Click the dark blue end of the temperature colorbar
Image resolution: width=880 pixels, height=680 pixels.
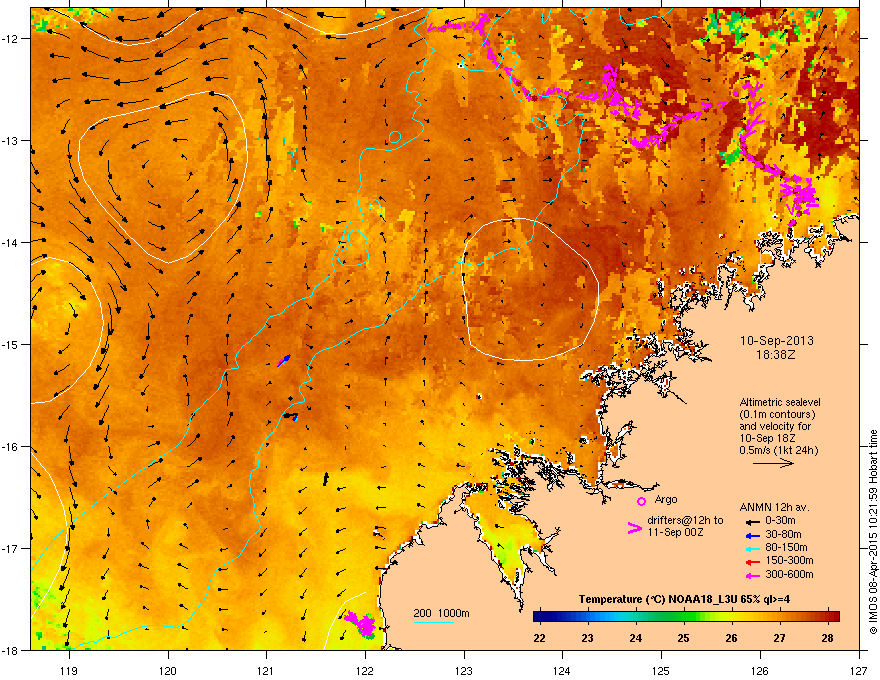tap(540, 617)
